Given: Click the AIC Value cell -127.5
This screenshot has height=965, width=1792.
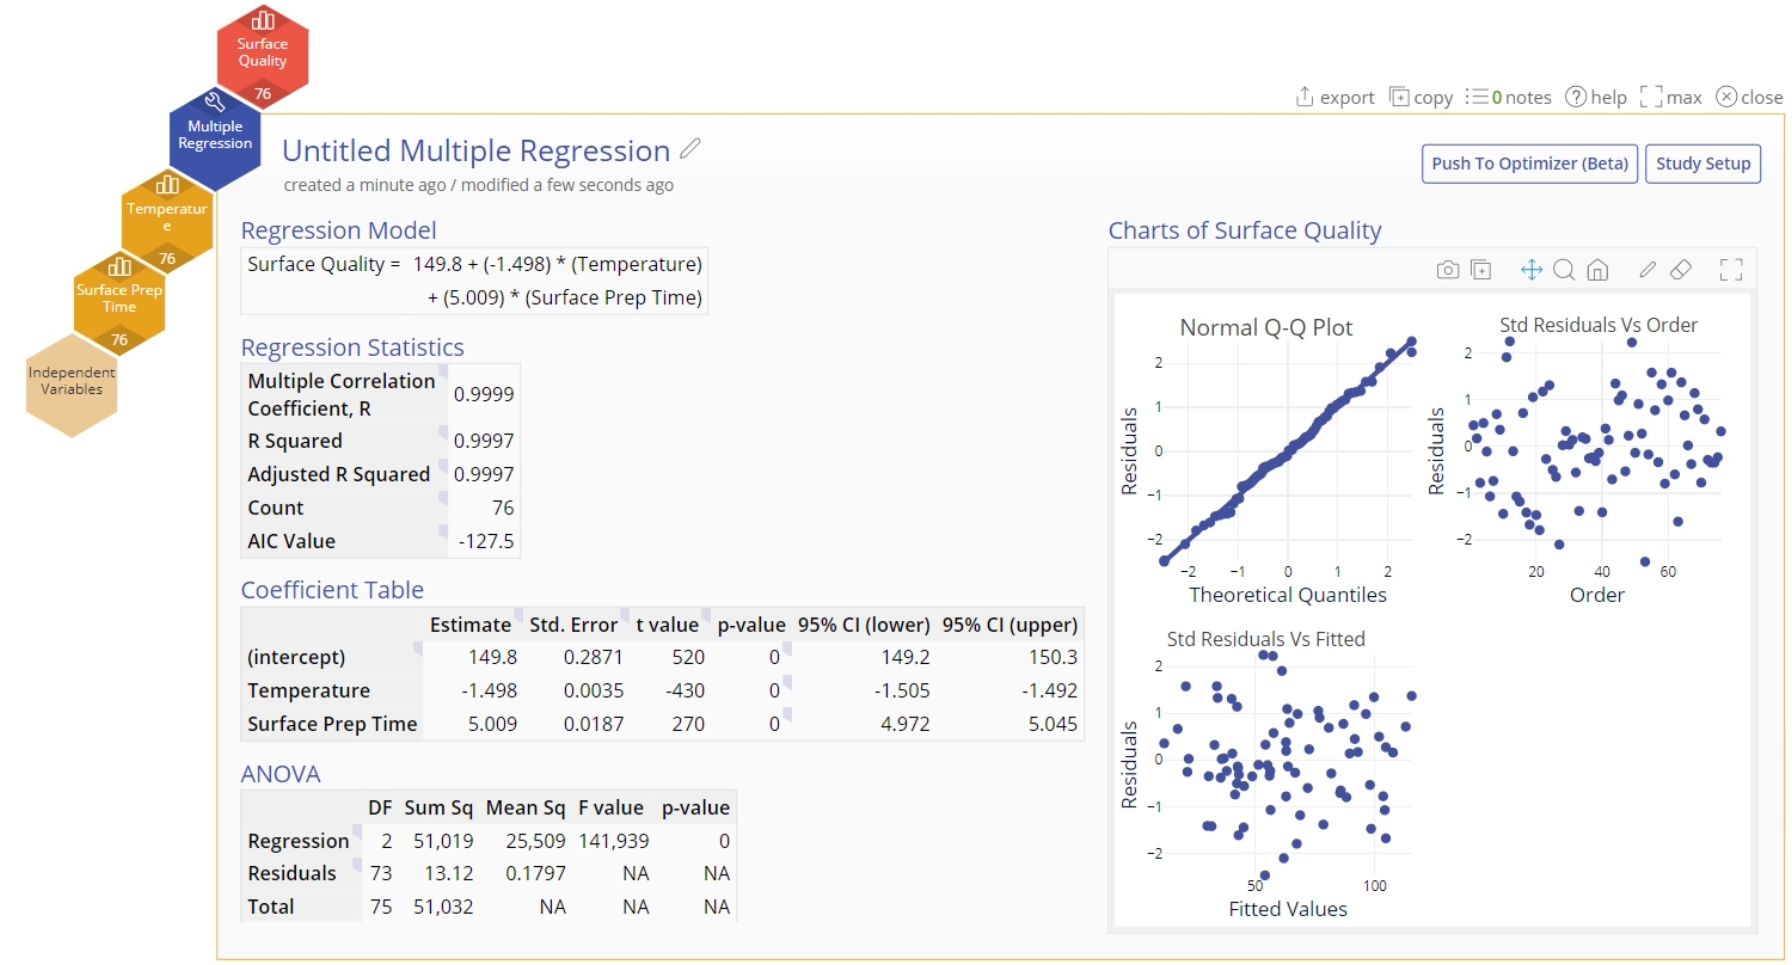Looking at the screenshot, I should click(x=486, y=541).
